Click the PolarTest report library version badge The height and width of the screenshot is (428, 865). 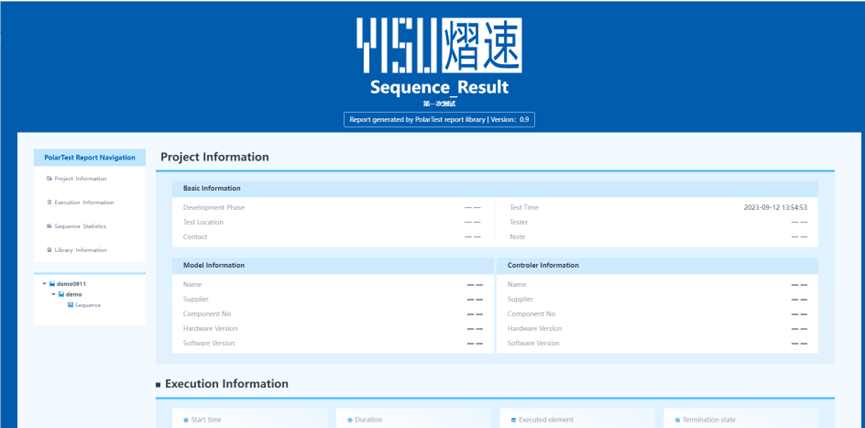click(439, 120)
